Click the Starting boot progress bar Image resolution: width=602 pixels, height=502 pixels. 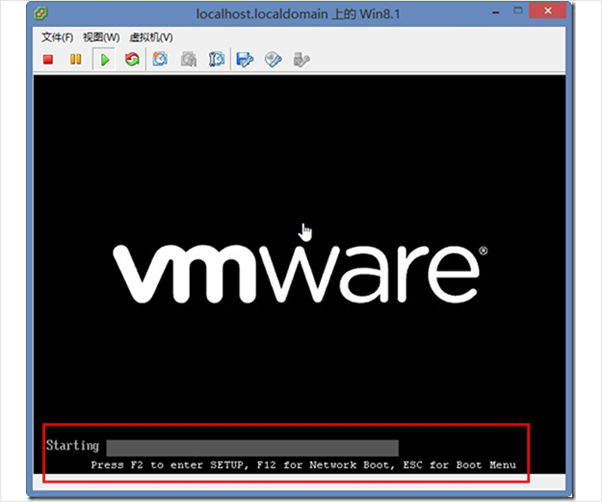click(x=253, y=447)
